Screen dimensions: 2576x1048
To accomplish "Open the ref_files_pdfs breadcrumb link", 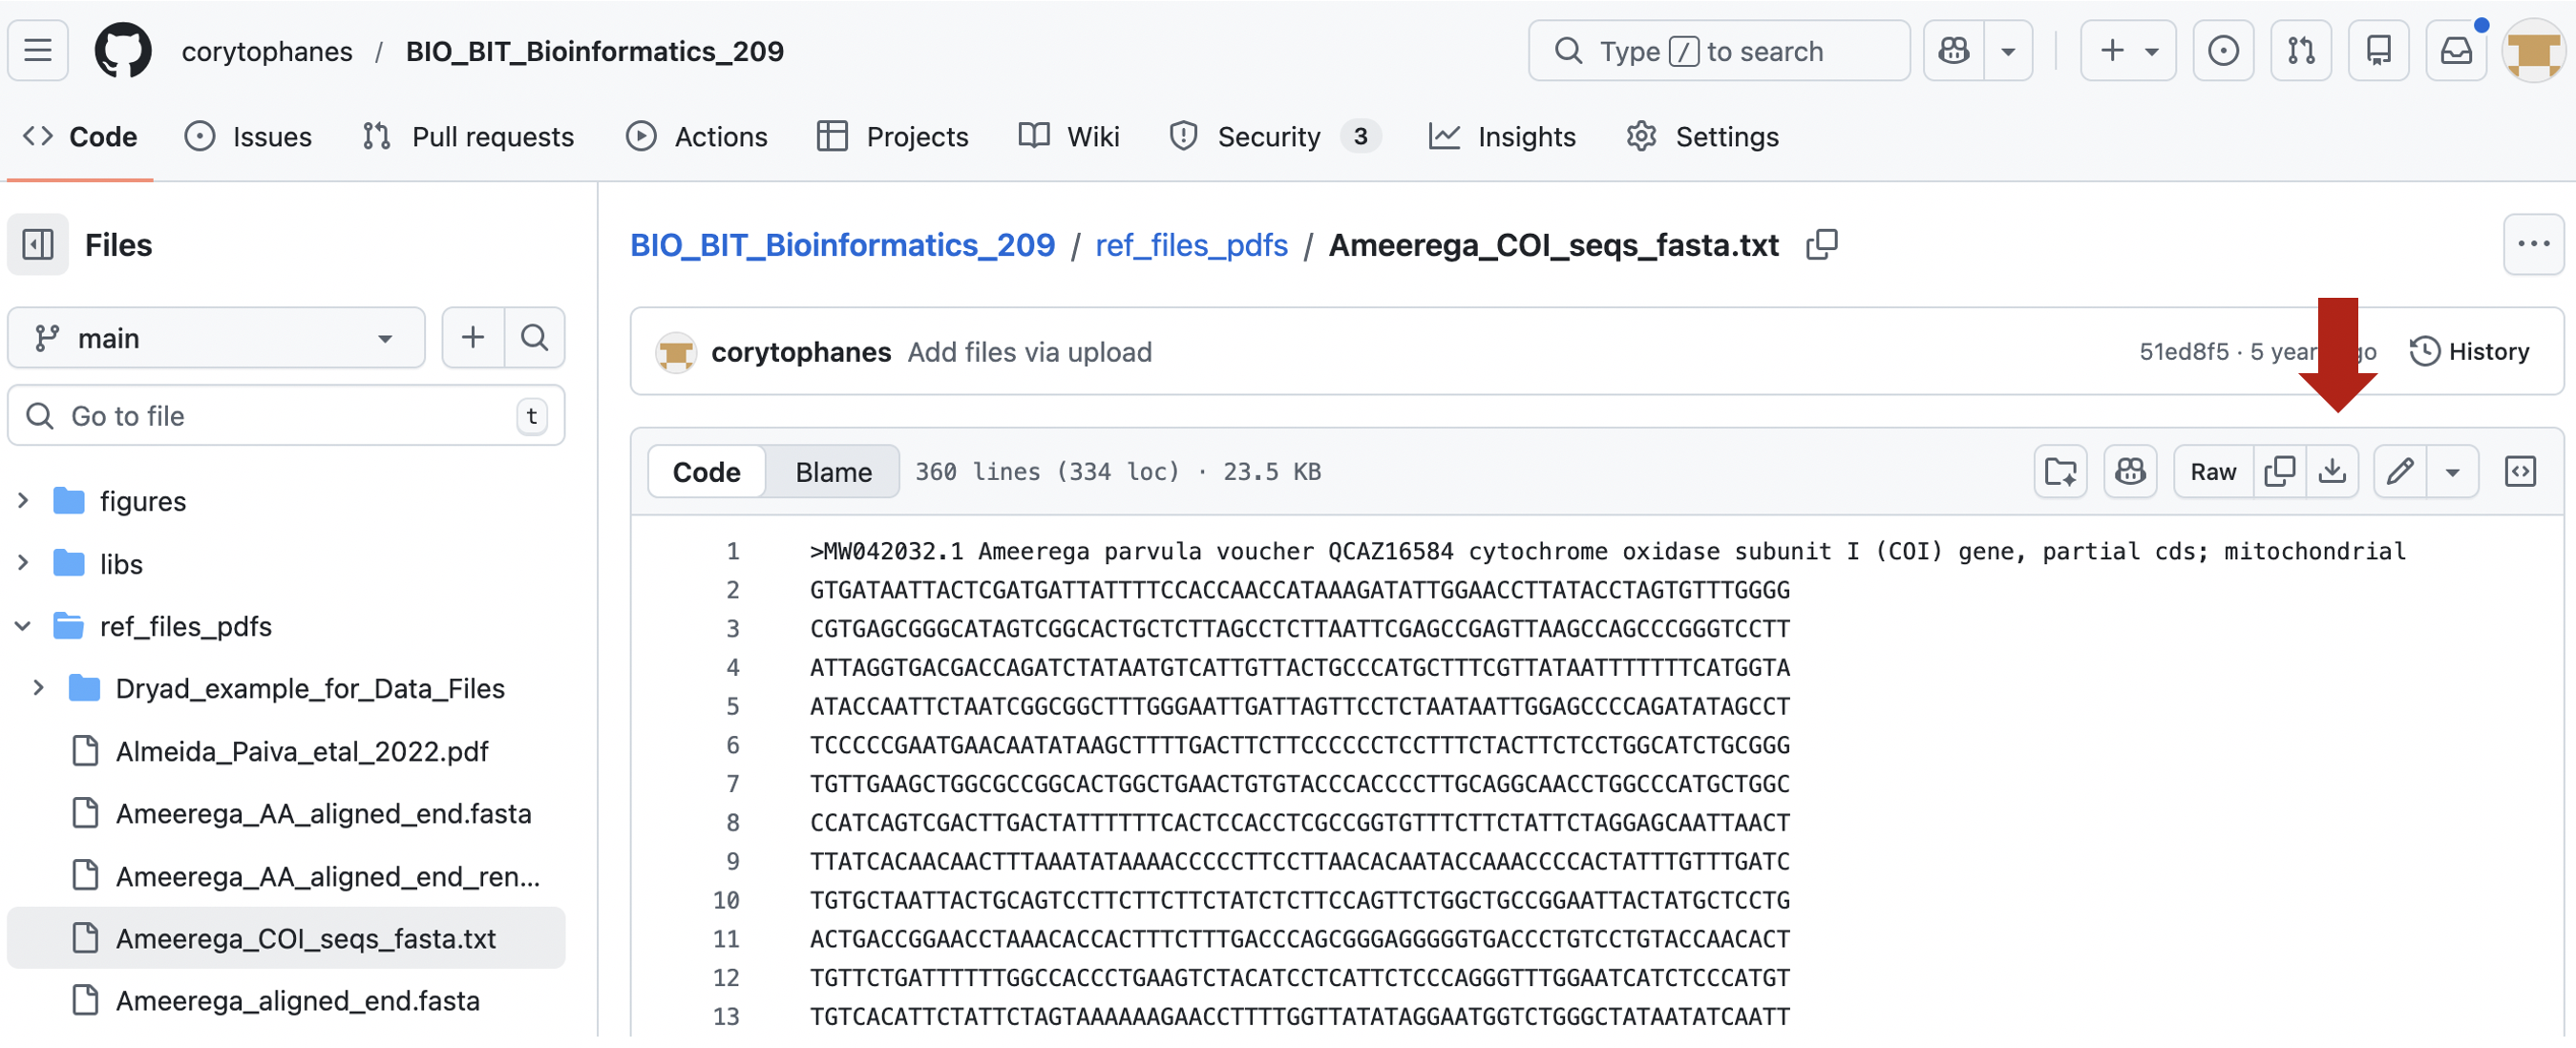I will 1191,245.
